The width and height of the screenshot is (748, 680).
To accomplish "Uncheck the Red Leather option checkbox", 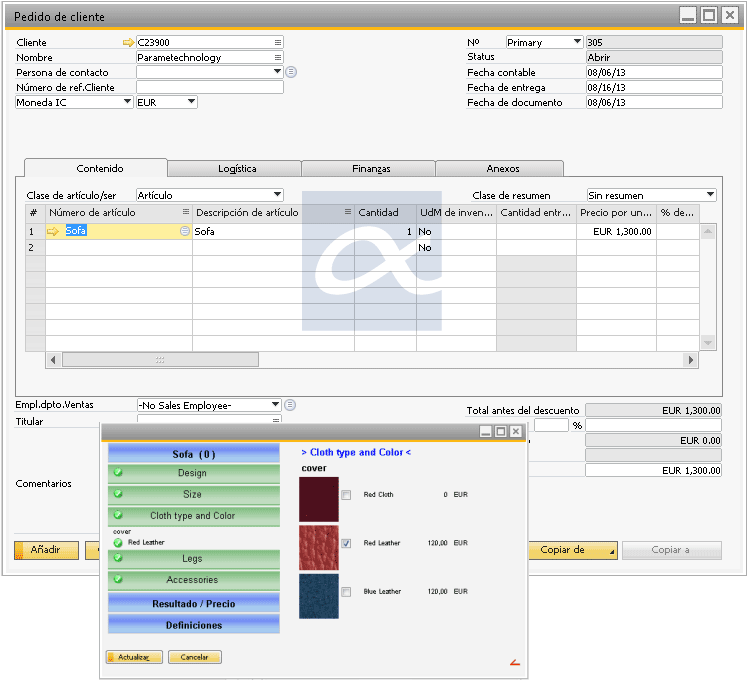I will (x=346, y=543).
